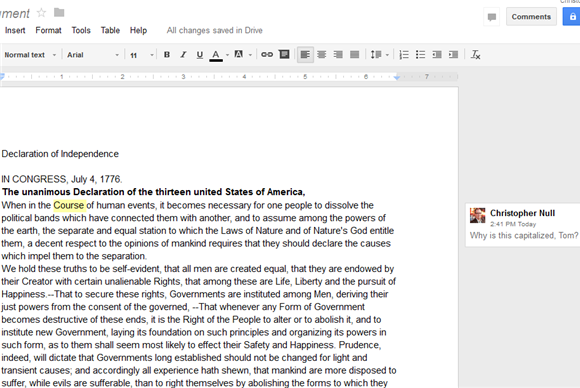The width and height of the screenshot is (580, 388).
Task: Open the Table menu
Action: coord(110,30)
